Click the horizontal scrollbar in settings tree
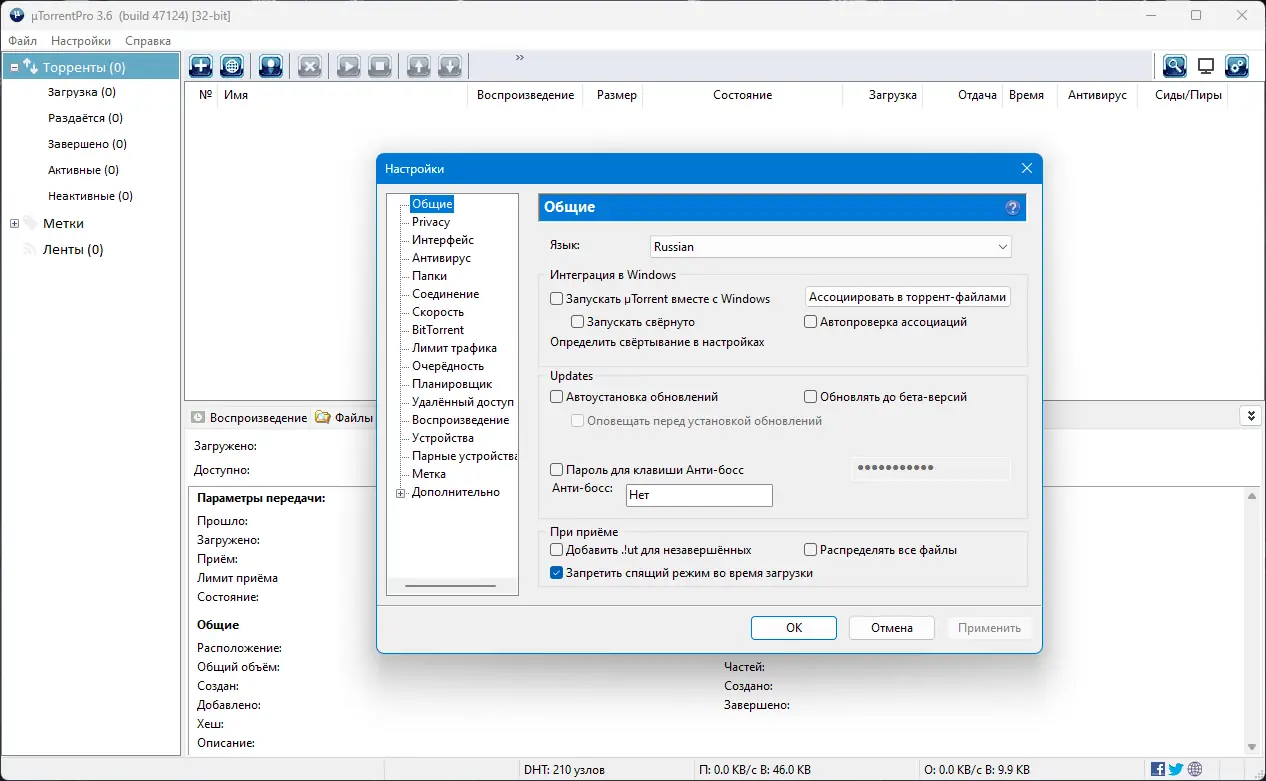Image resolution: width=1266 pixels, height=781 pixels. 451,586
